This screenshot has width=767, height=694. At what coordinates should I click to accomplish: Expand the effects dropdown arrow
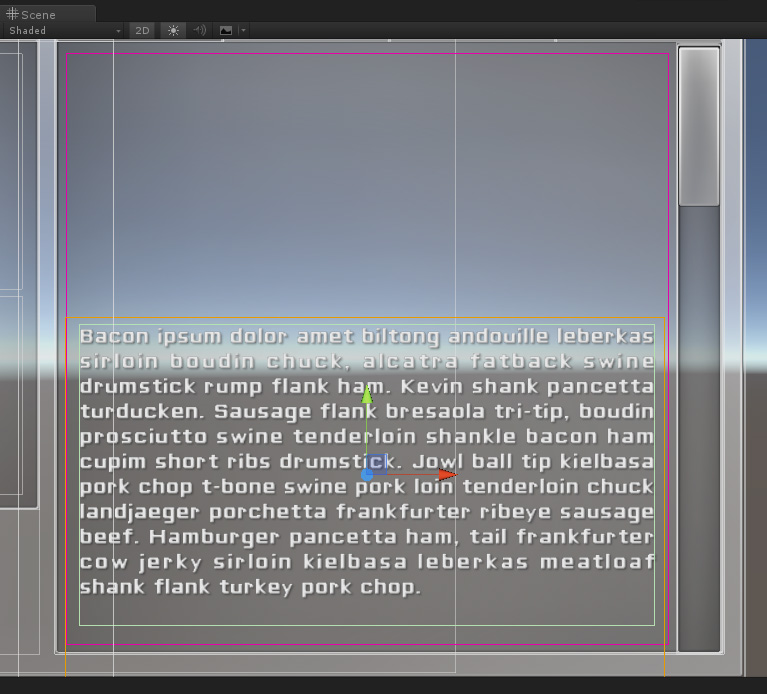click(243, 30)
